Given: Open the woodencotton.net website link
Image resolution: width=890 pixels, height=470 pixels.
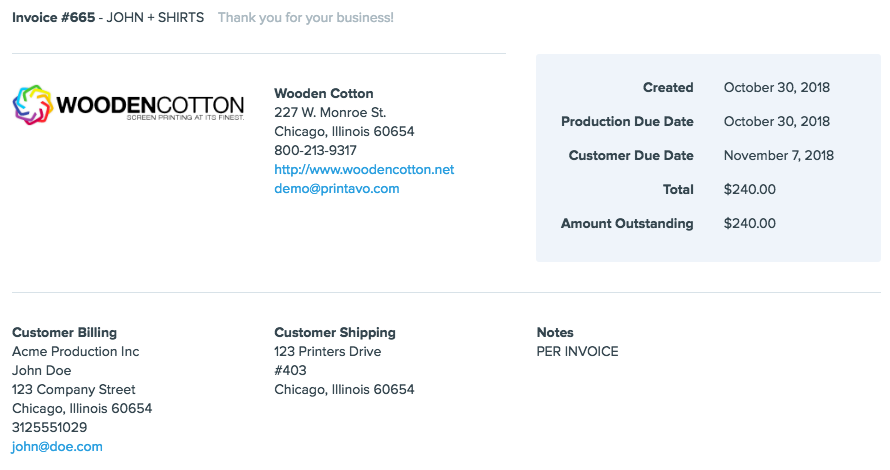Looking at the screenshot, I should click(x=364, y=169).
